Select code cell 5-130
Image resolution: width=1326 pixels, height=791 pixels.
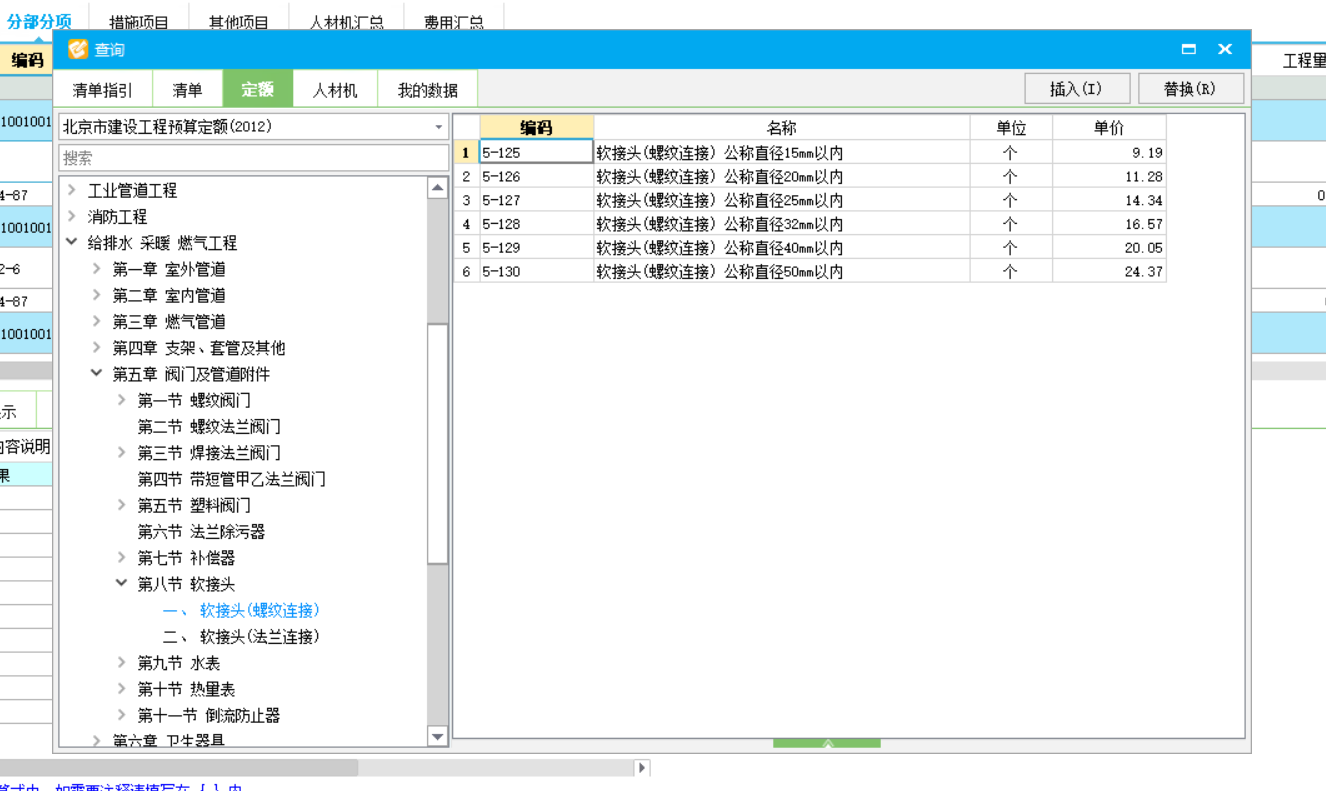click(536, 271)
